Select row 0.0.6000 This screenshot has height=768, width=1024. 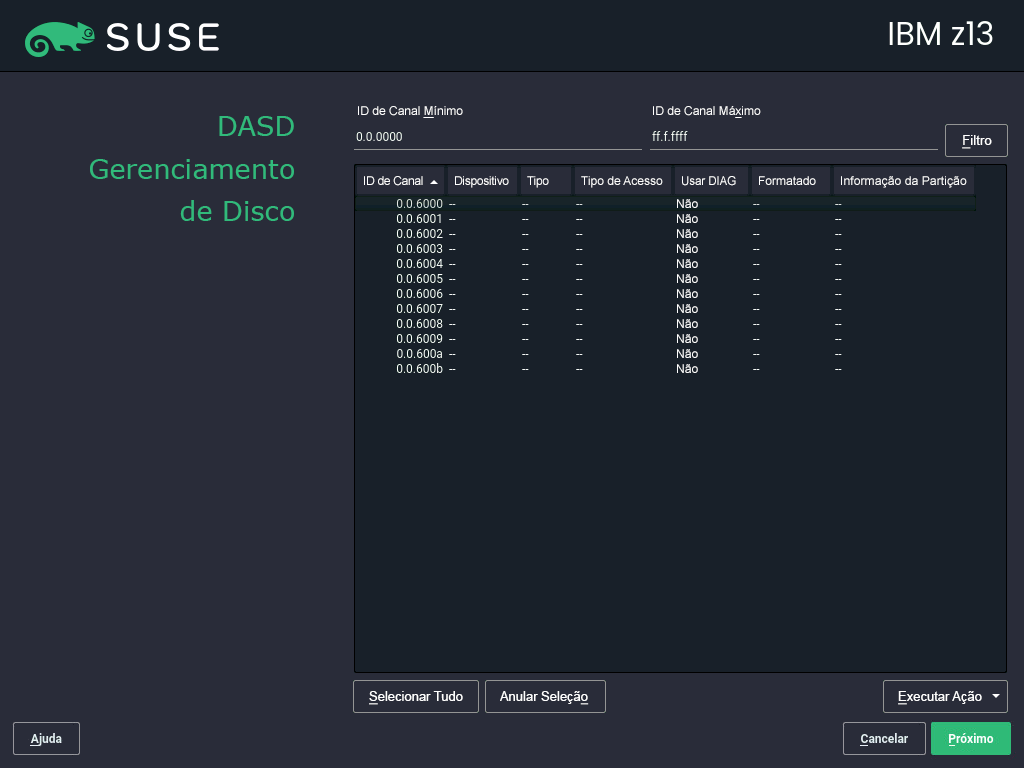(x=665, y=204)
